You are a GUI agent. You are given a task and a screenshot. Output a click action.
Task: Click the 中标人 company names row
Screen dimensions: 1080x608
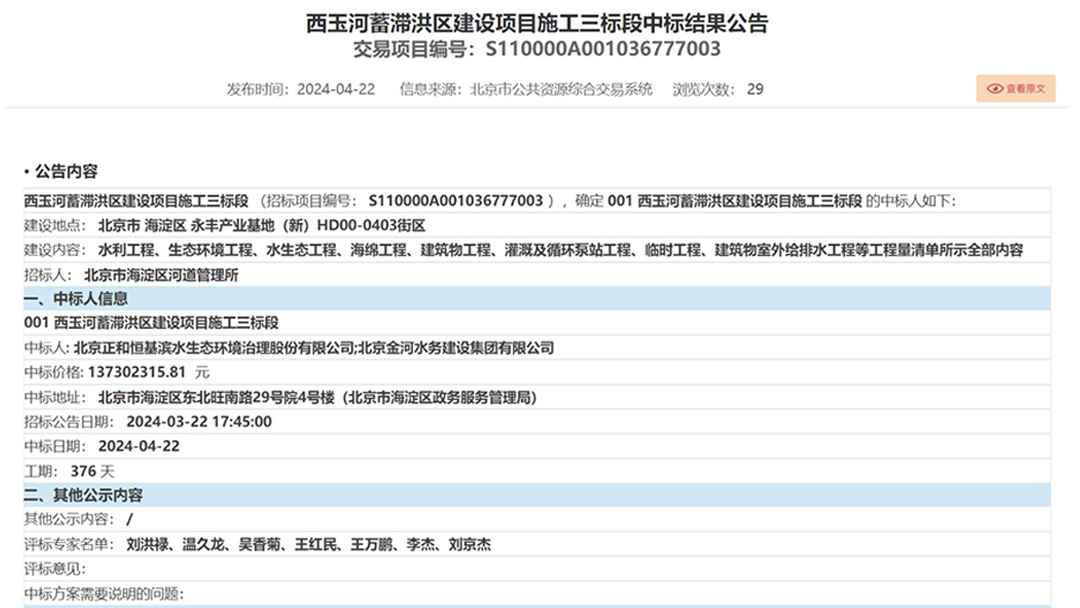click(x=289, y=348)
